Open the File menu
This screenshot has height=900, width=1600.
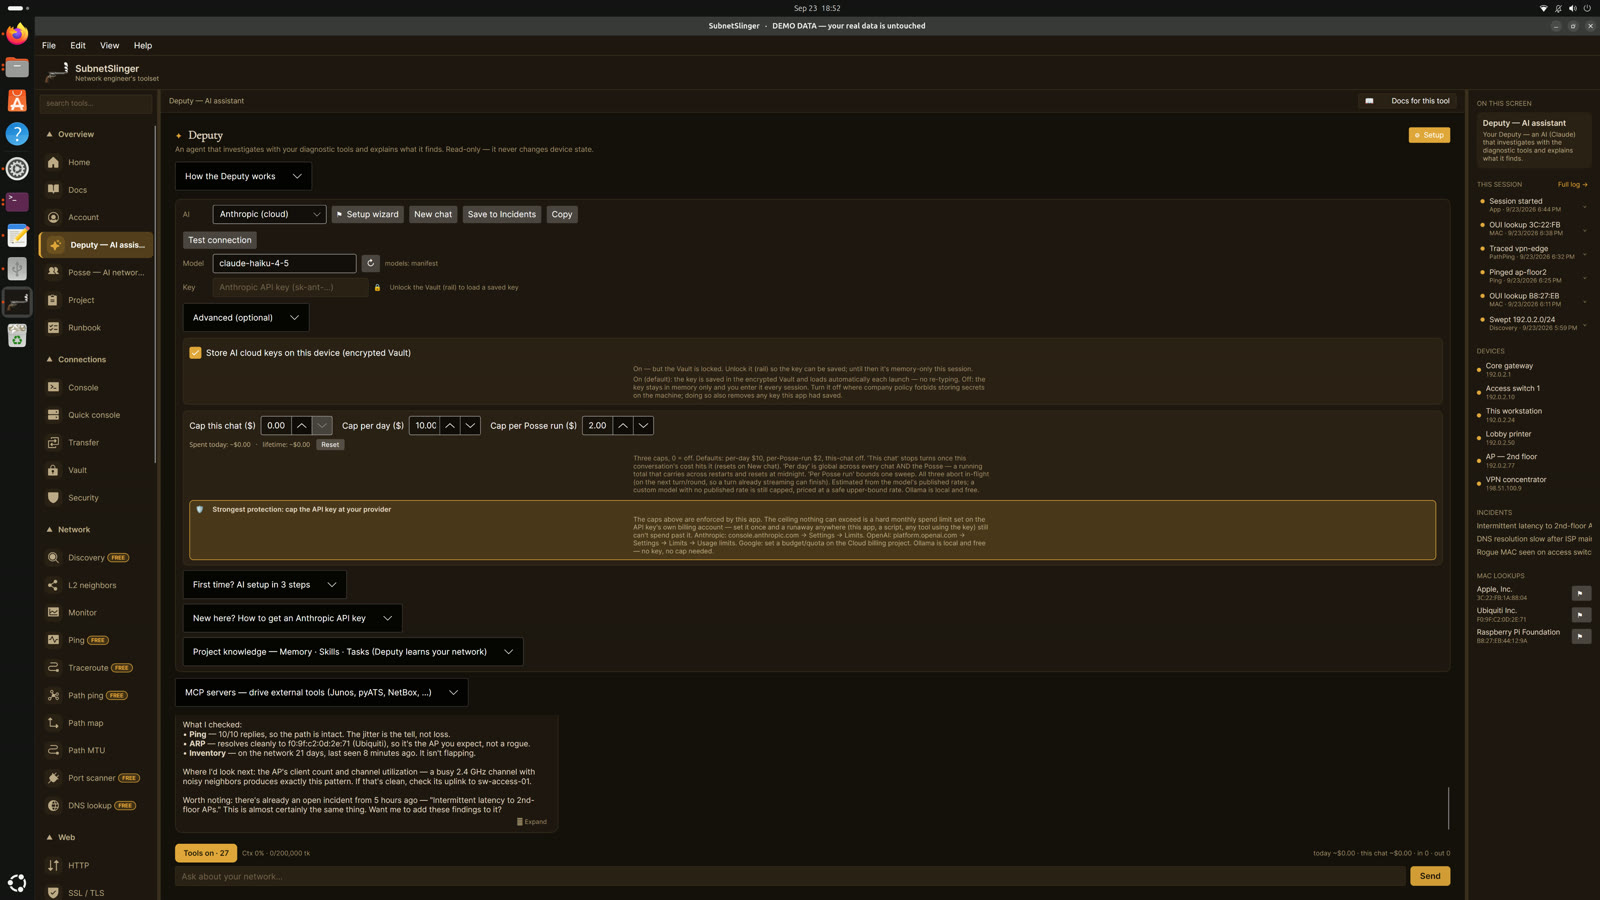coord(49,45)
